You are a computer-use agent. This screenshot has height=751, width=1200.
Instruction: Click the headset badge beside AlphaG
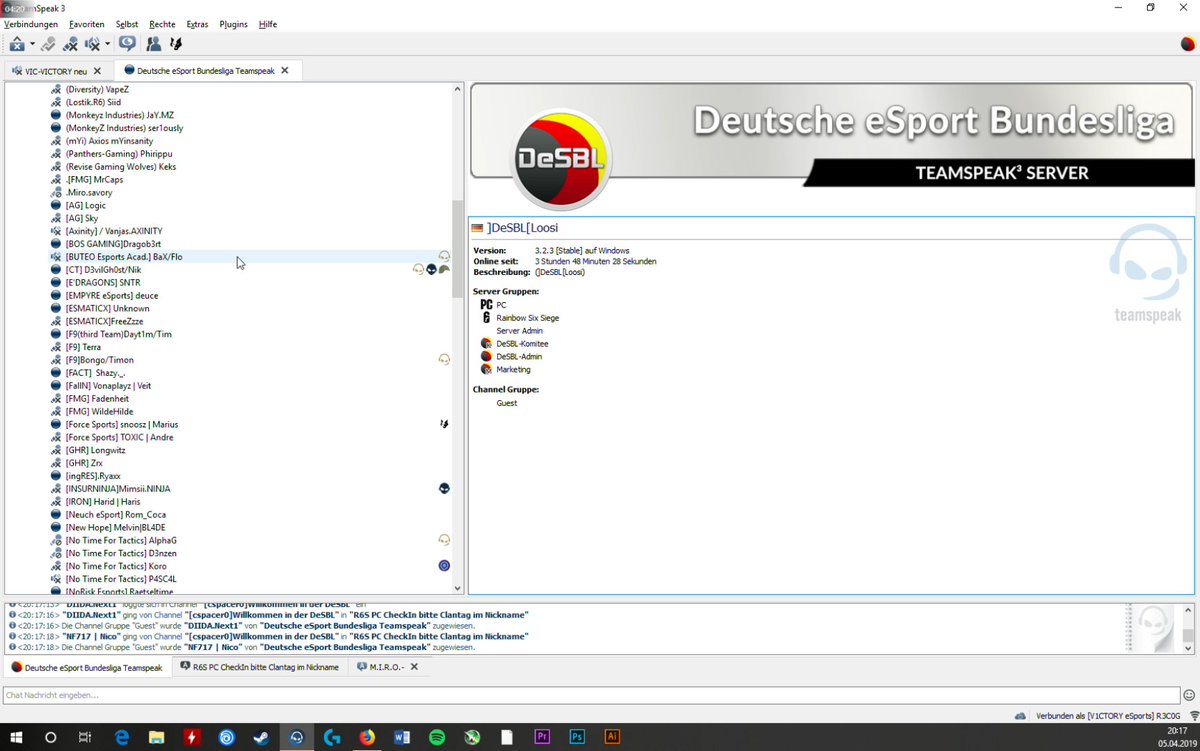444,540
